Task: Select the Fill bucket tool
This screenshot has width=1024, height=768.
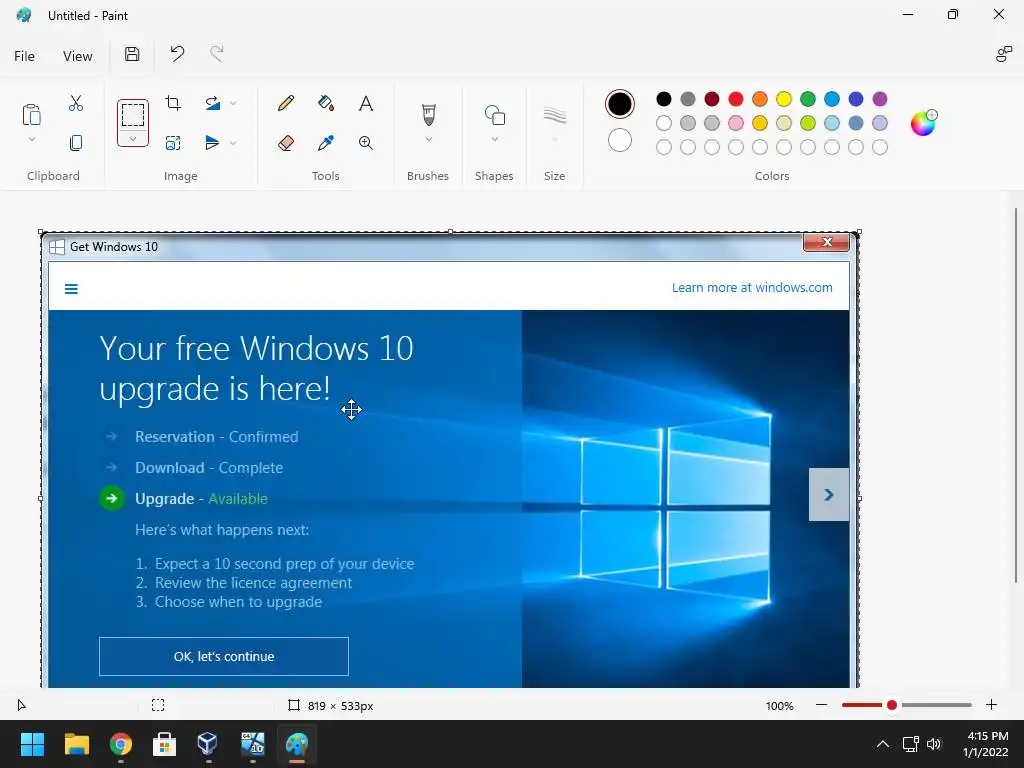Action: pyautogui.click(x=326, y=103)
